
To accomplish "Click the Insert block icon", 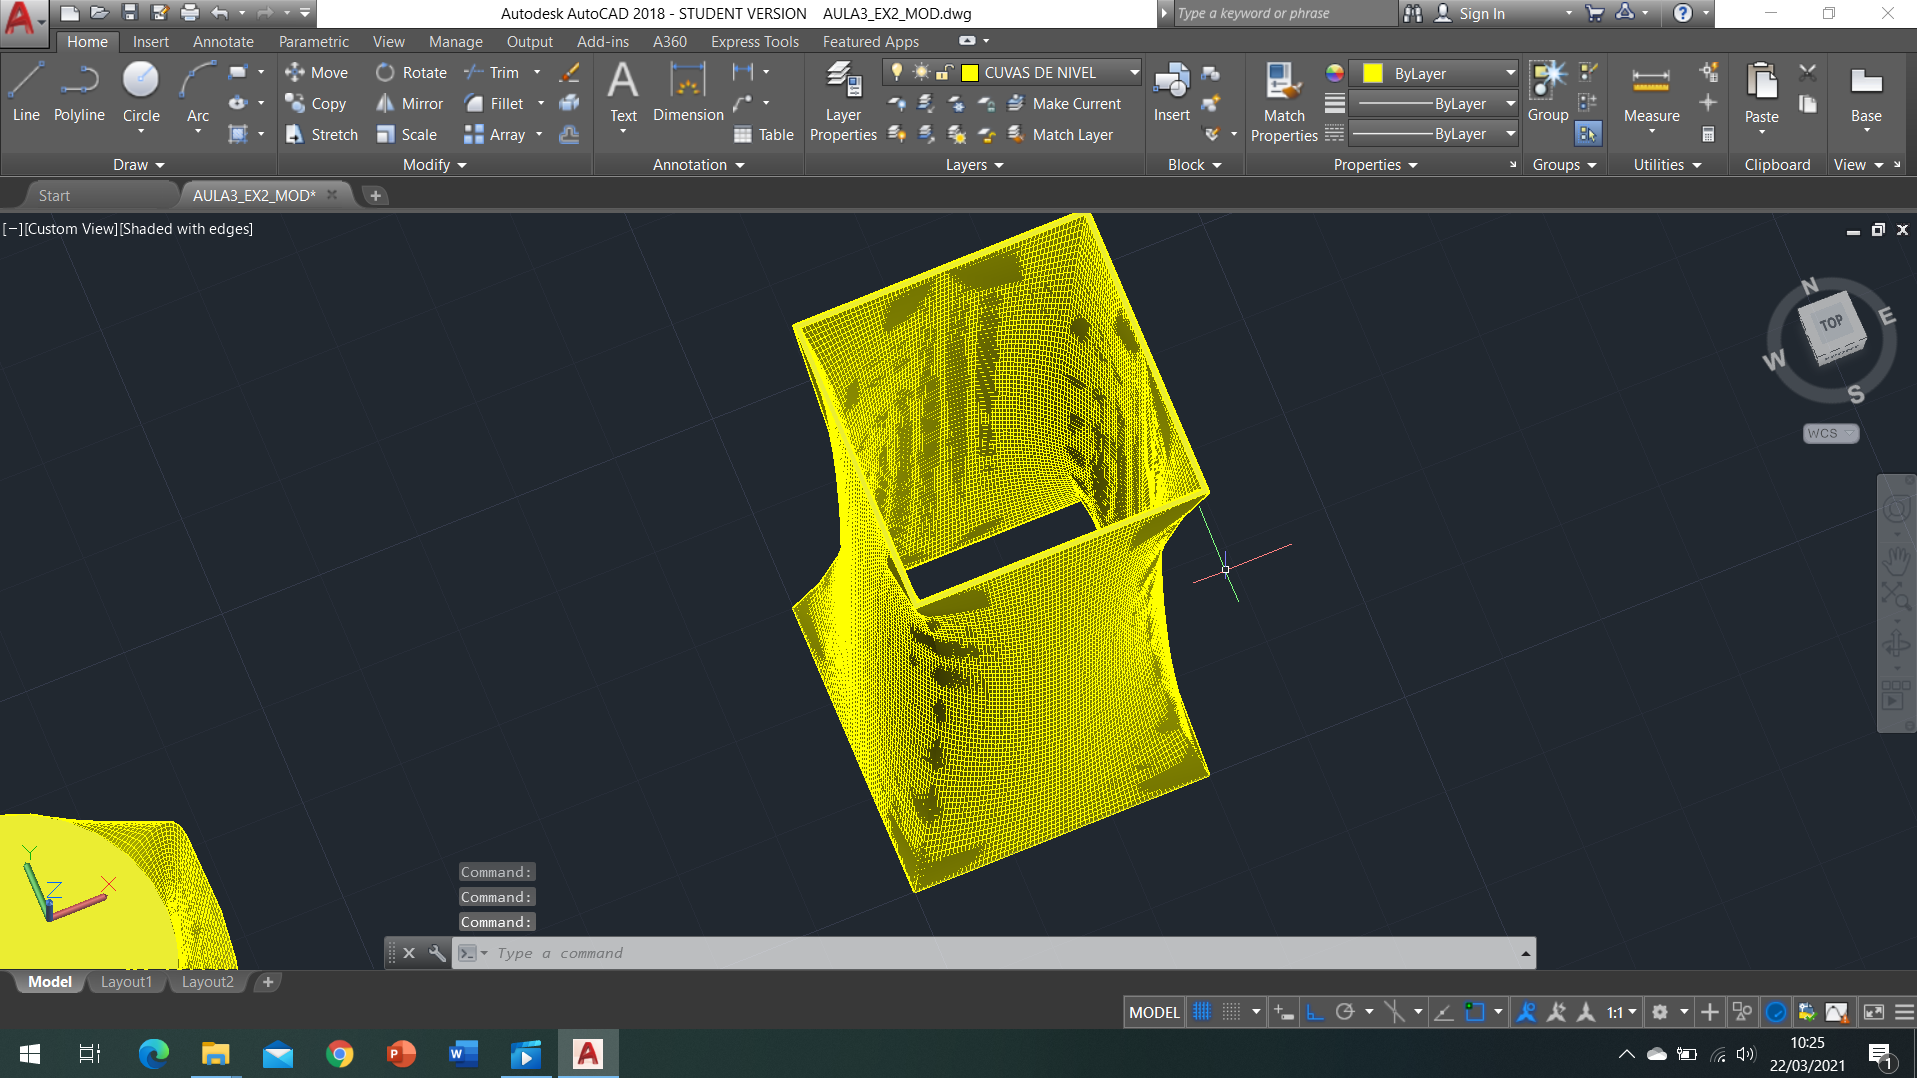I will (1171, 93).
